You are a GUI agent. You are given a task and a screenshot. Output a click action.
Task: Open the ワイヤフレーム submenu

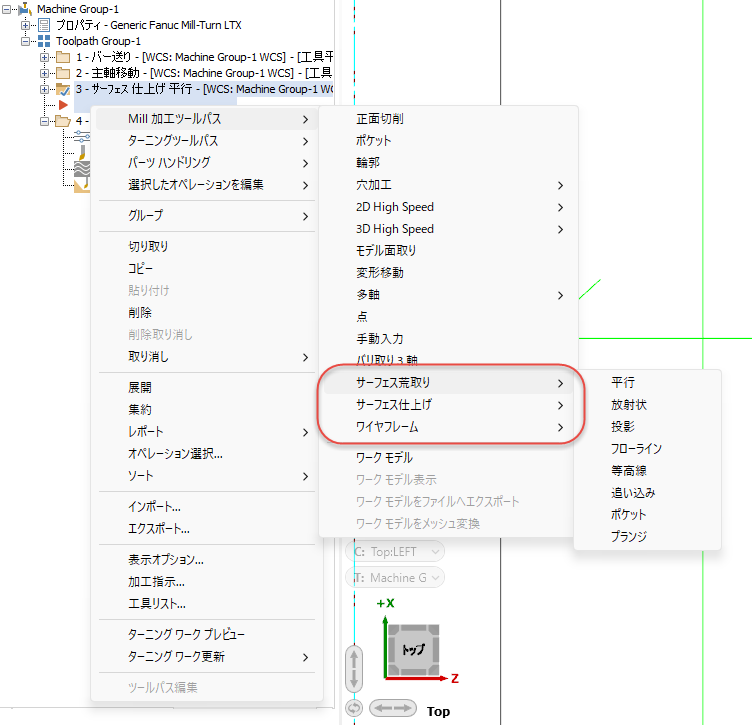[448, 427]
